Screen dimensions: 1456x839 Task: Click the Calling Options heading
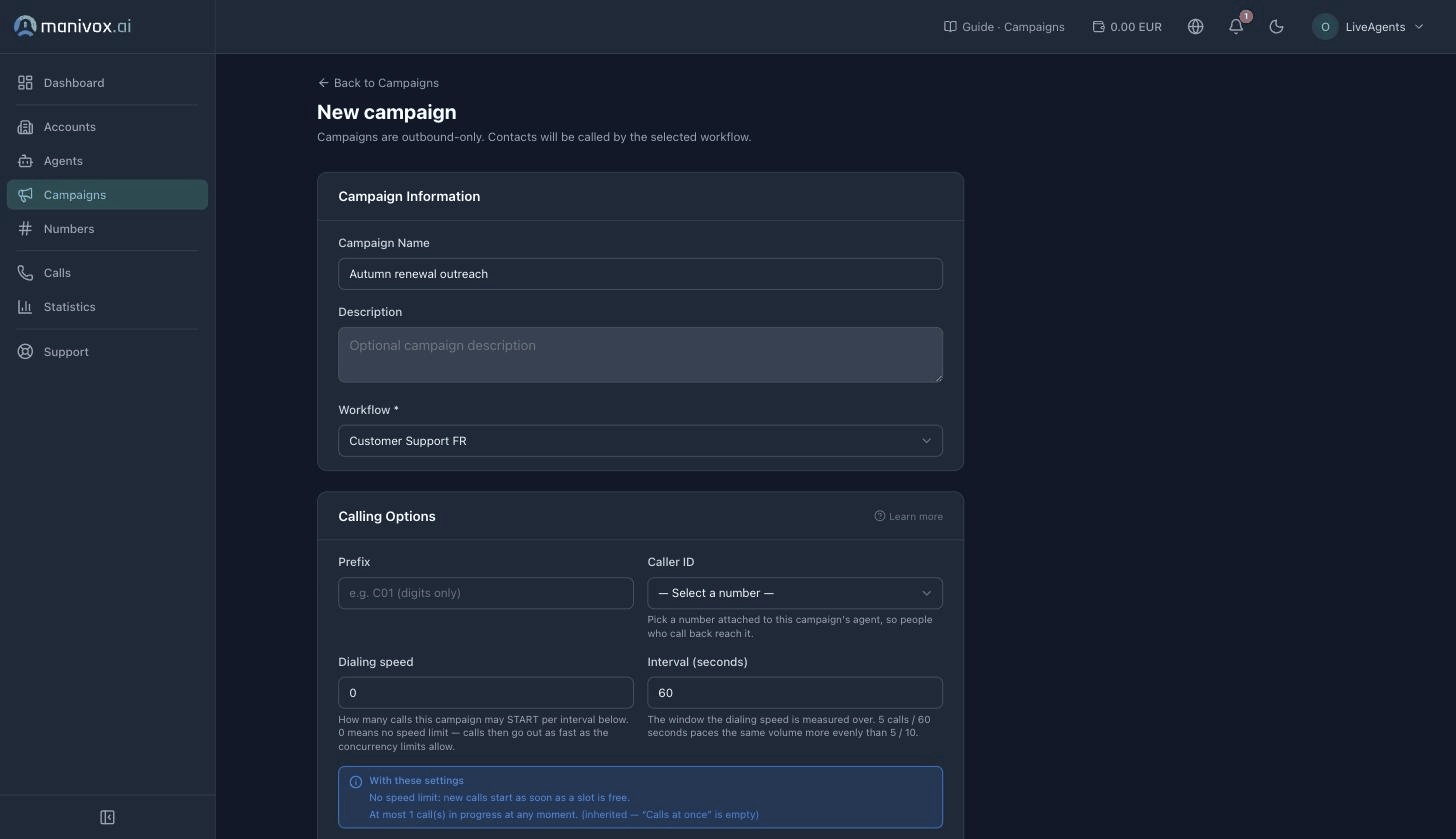[x=387, y=516]
